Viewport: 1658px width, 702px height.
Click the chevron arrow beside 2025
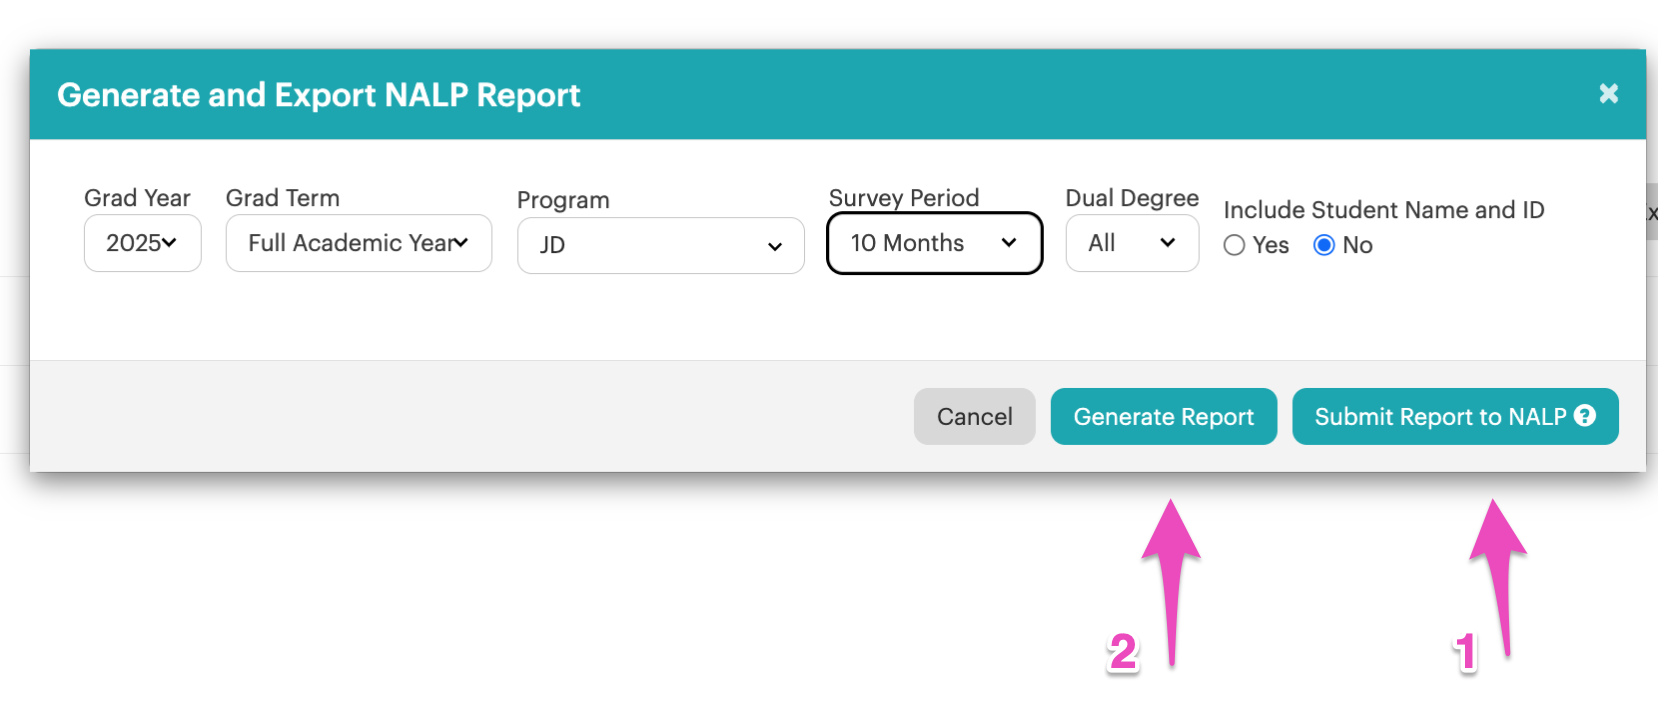click(x=169, y=242)
